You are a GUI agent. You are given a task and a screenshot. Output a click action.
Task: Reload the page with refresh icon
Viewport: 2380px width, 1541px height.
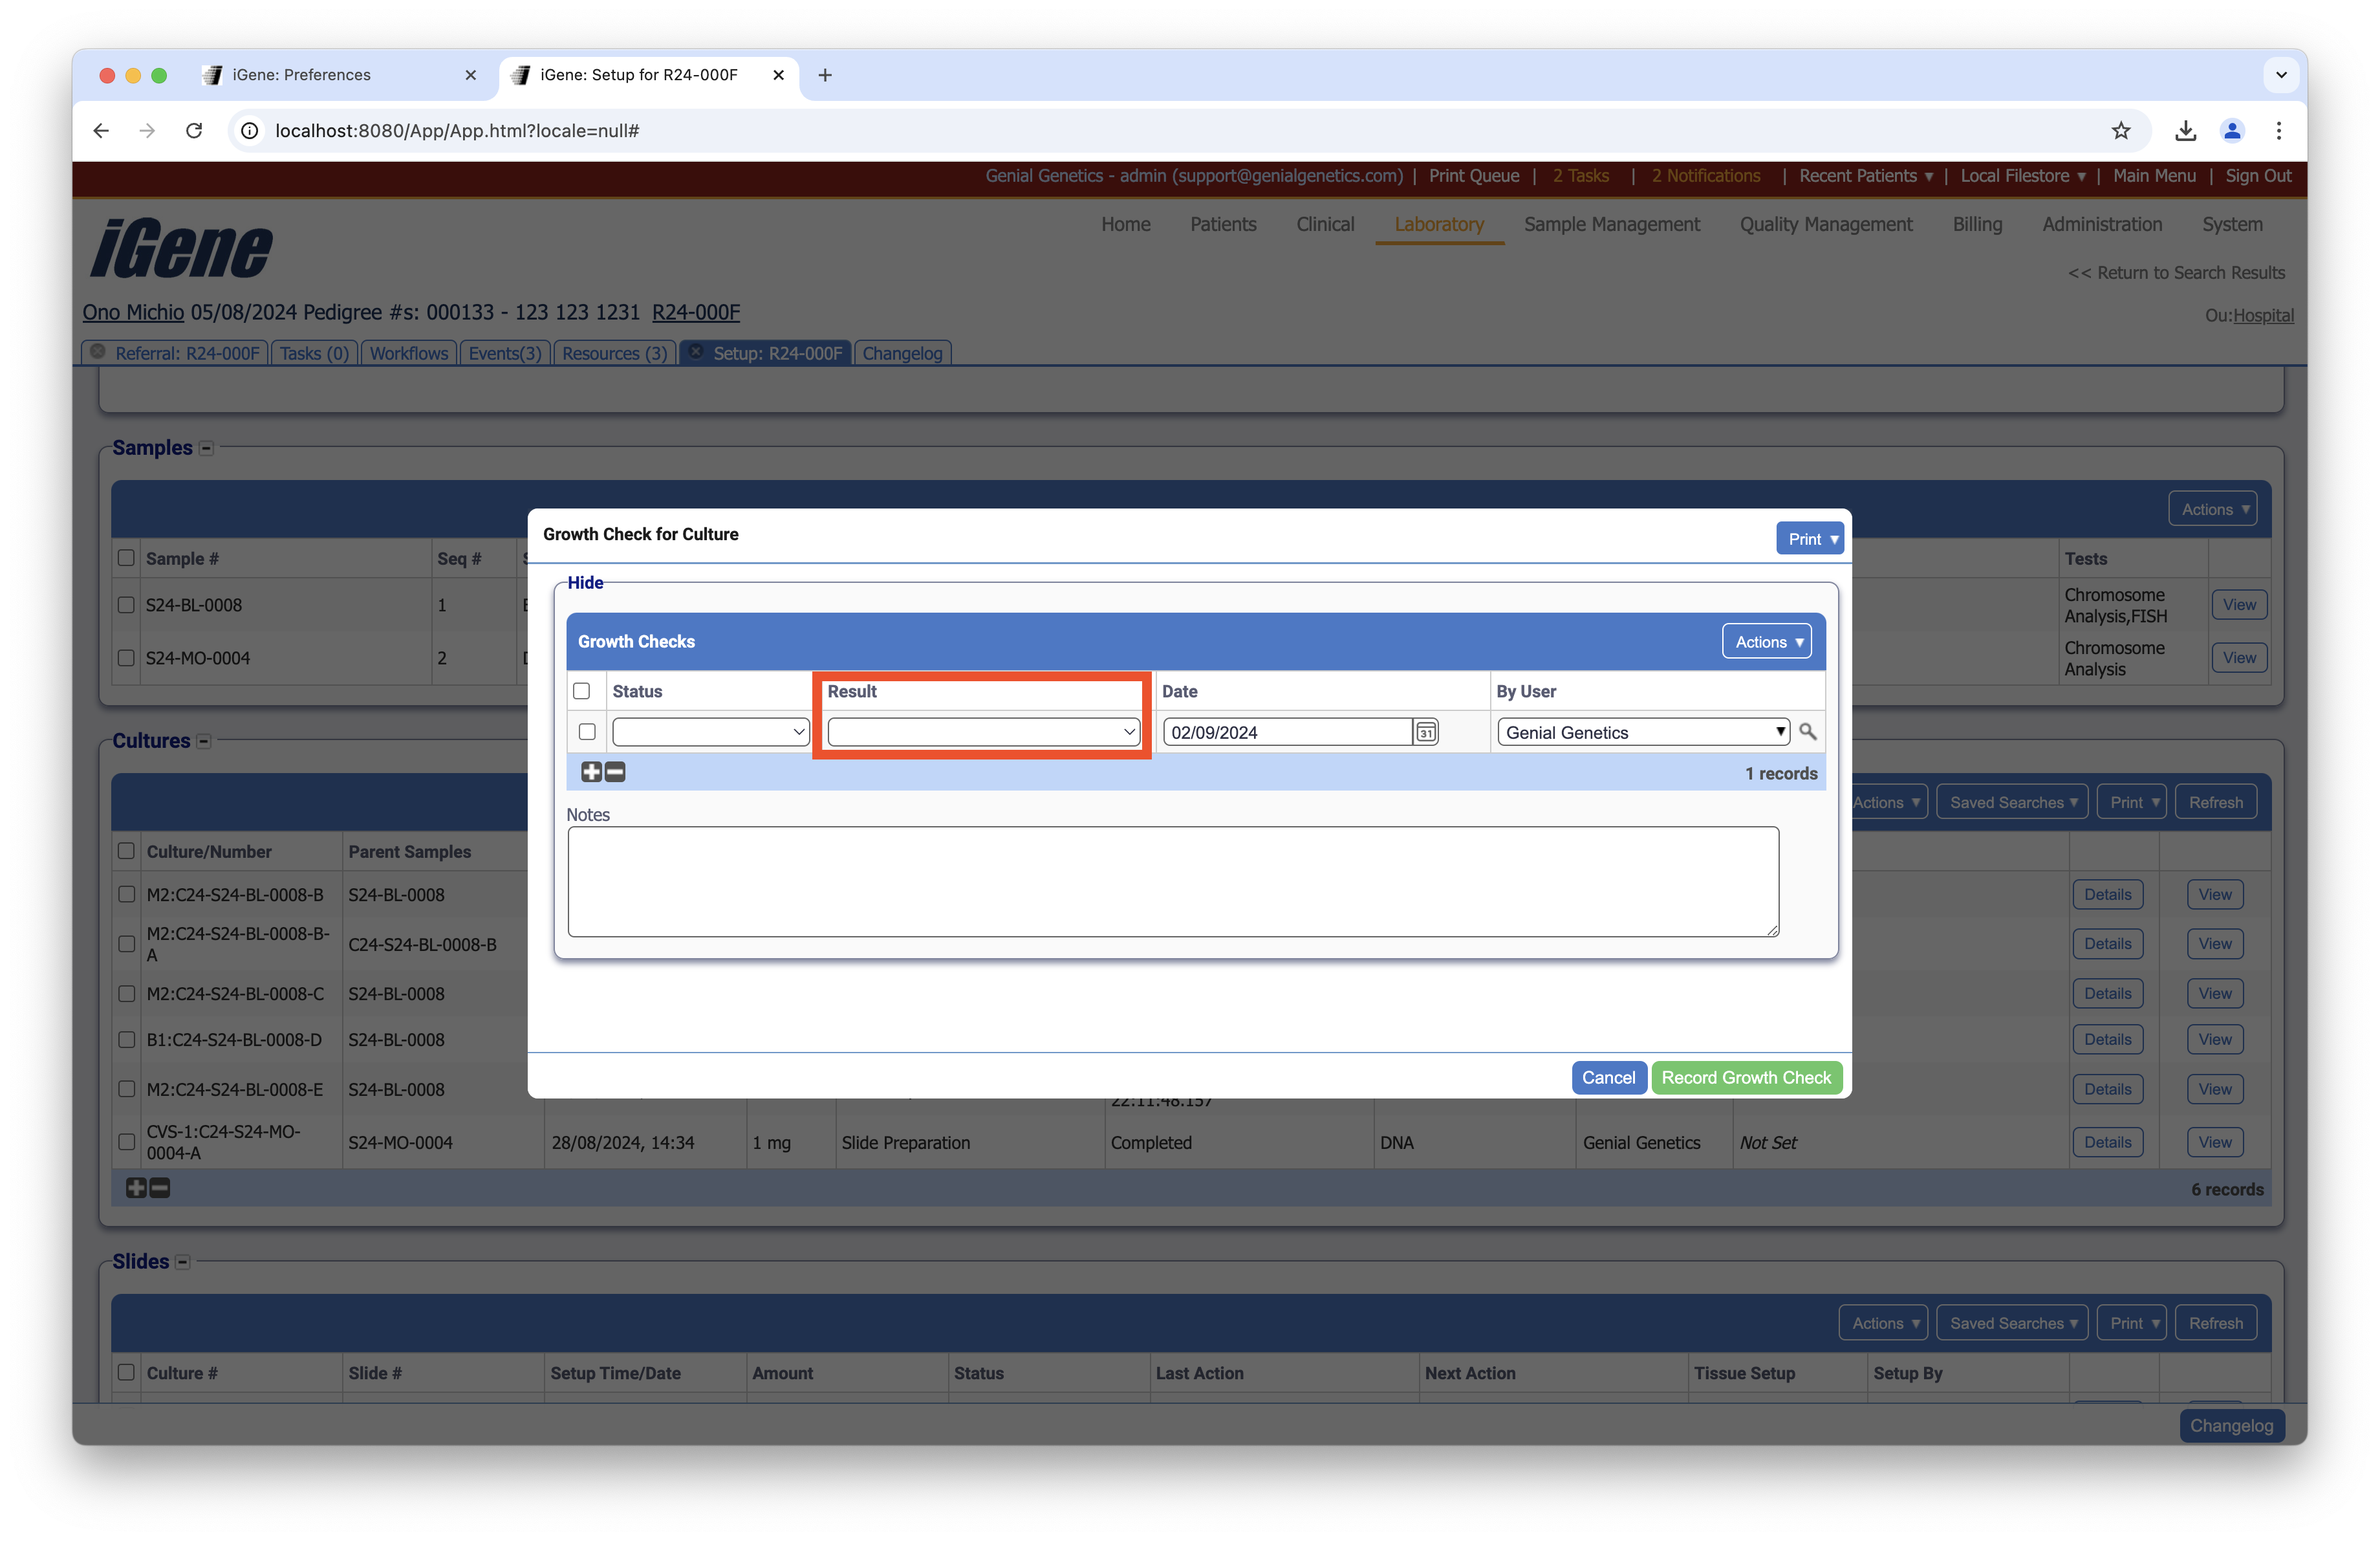point(194,131)
